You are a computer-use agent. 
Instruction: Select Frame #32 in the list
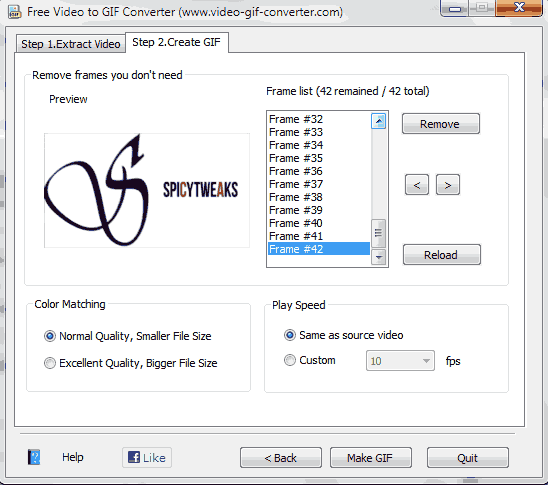319,119
